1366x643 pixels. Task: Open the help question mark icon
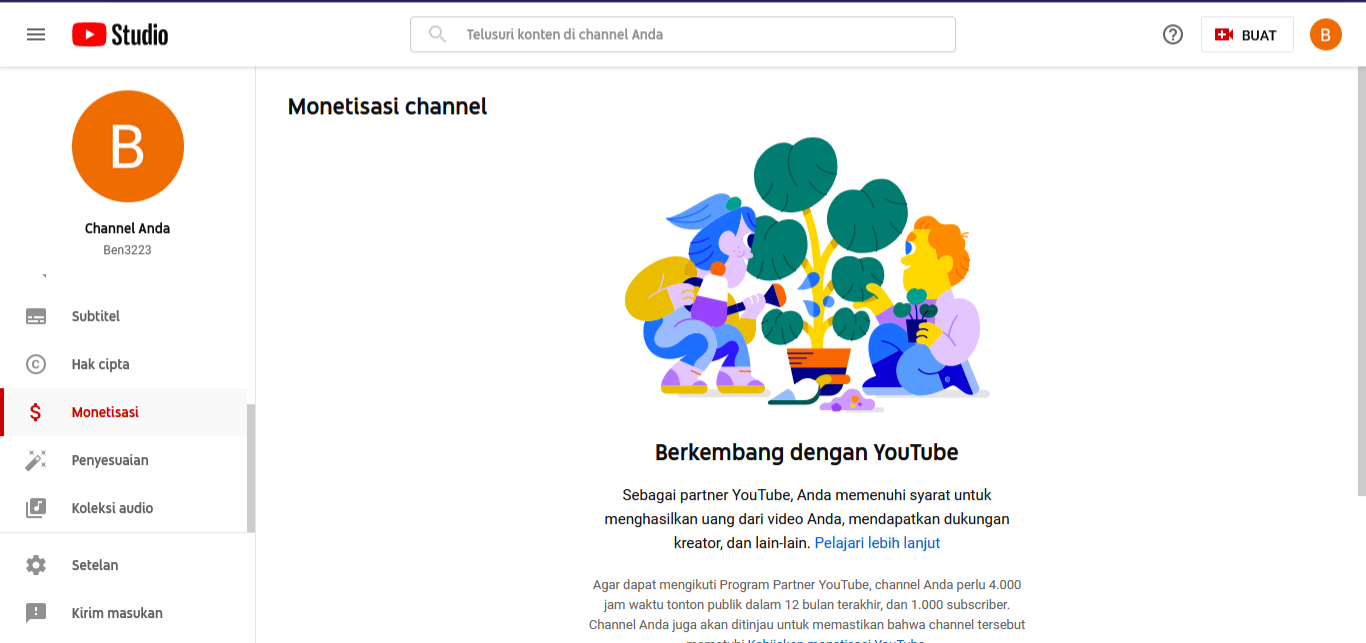coord(1173,35)
